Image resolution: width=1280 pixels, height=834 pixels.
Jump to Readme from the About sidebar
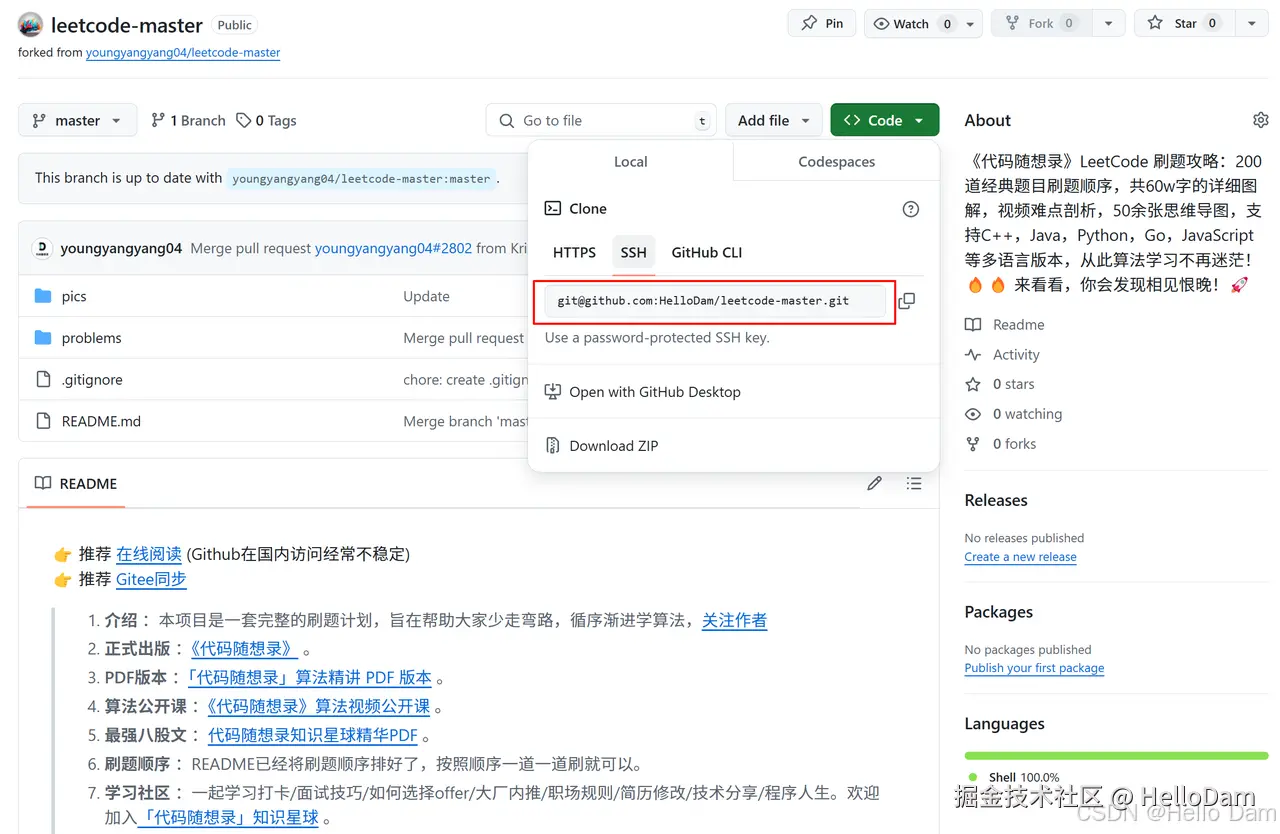pos(1005,325)
